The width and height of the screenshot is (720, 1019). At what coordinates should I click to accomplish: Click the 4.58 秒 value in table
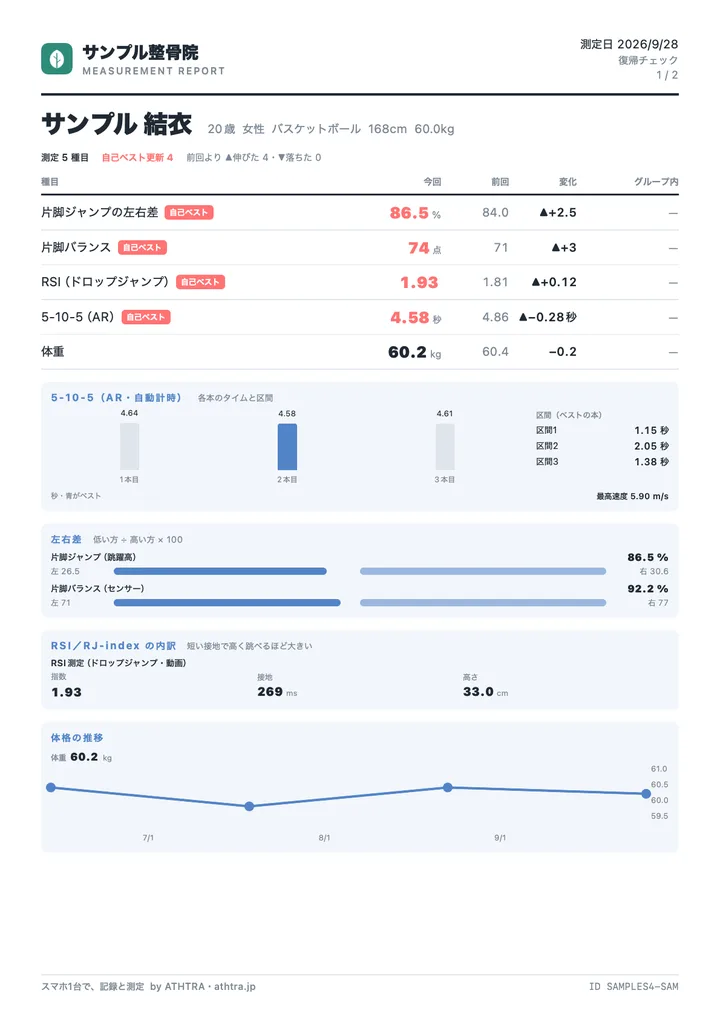[415, 318]
